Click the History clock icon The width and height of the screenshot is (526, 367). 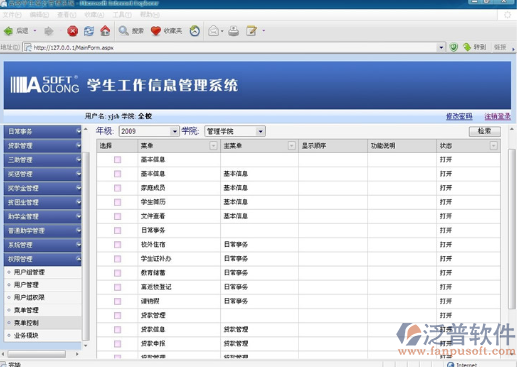pyautogui.click(x=195, y=31)
